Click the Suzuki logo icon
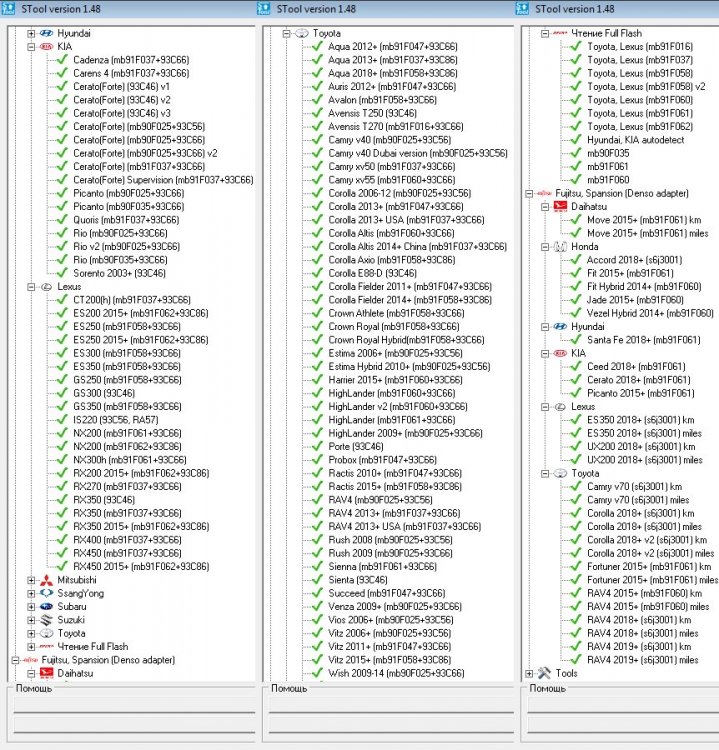The width and height of the screenshot is (719, 750). 46,620
